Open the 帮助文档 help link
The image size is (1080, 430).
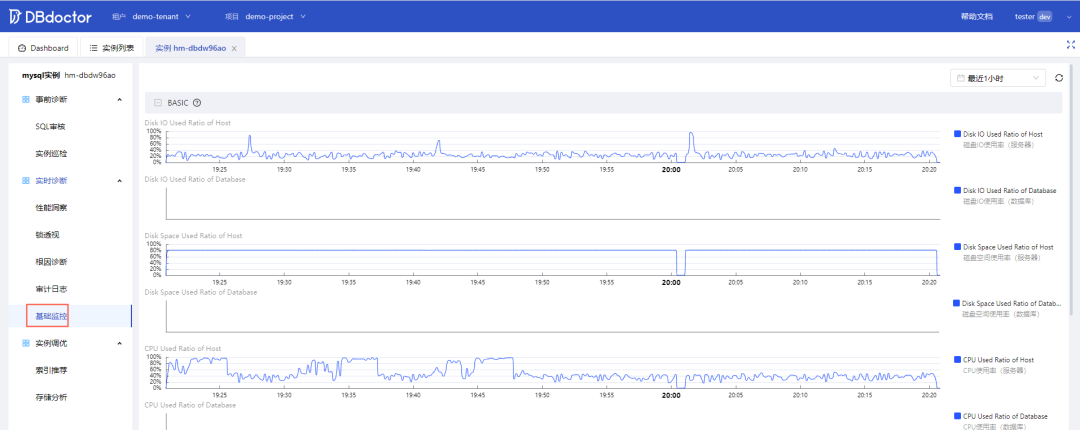977,17
